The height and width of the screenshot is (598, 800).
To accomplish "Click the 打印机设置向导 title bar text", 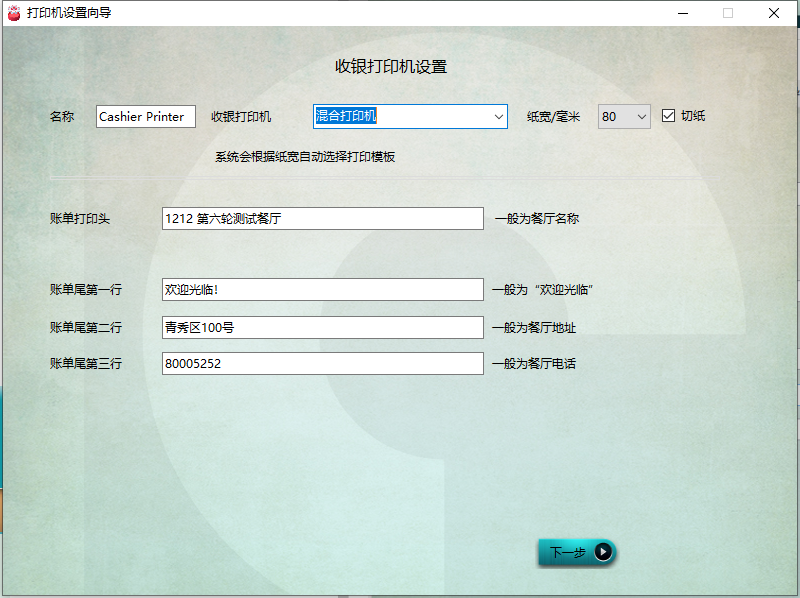I will coord(69,13).
